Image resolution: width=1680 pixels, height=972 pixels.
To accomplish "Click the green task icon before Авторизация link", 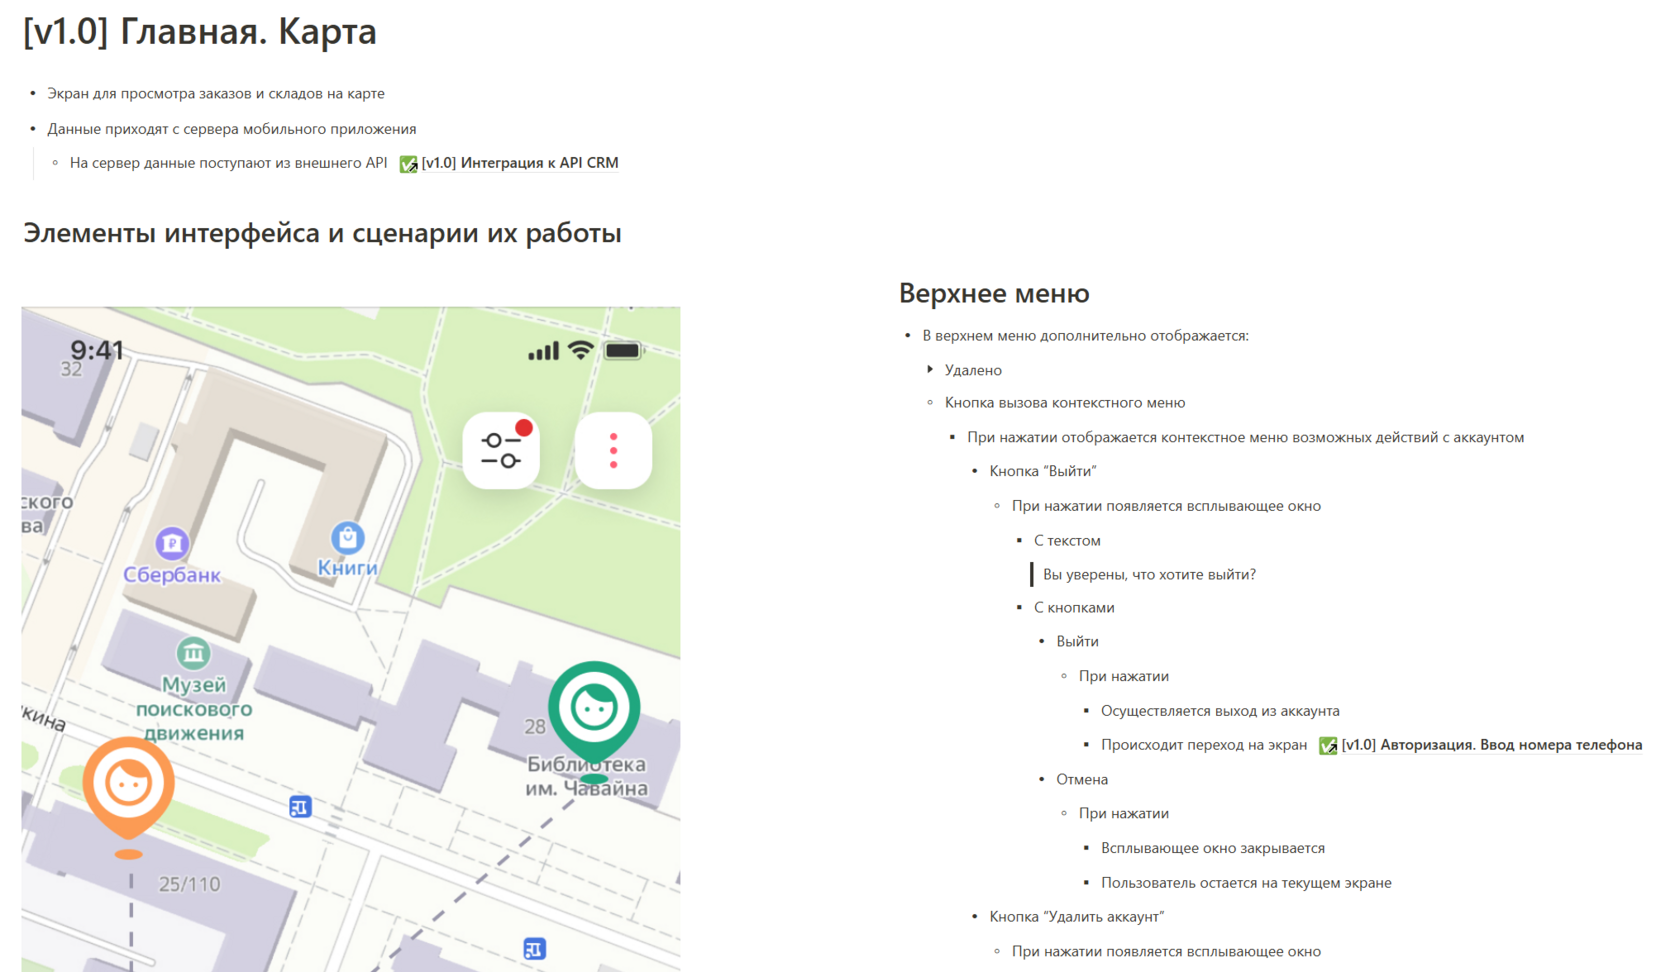I will pos(1328,746).
